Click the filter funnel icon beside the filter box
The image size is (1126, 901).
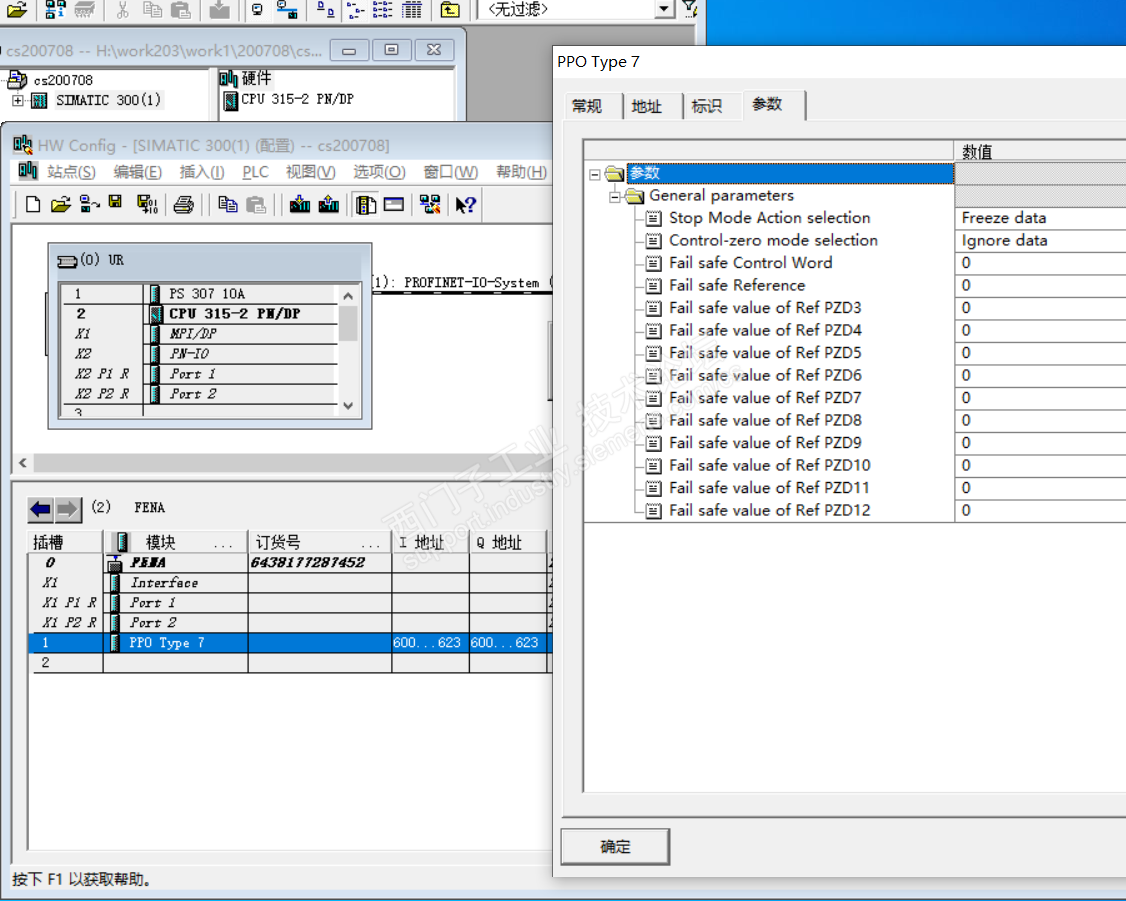tap(689, 9)
